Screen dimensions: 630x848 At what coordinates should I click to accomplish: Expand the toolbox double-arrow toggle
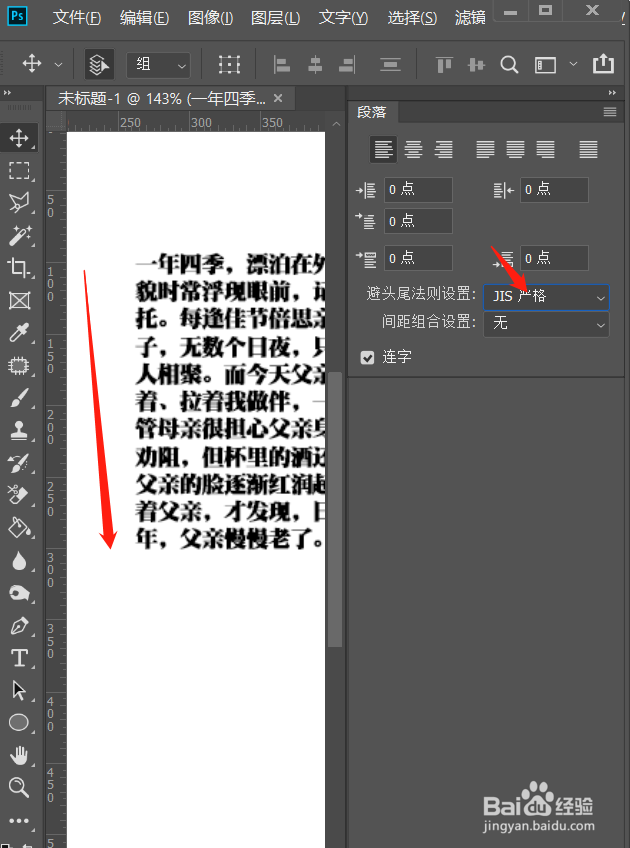click(x=7, y=93)
